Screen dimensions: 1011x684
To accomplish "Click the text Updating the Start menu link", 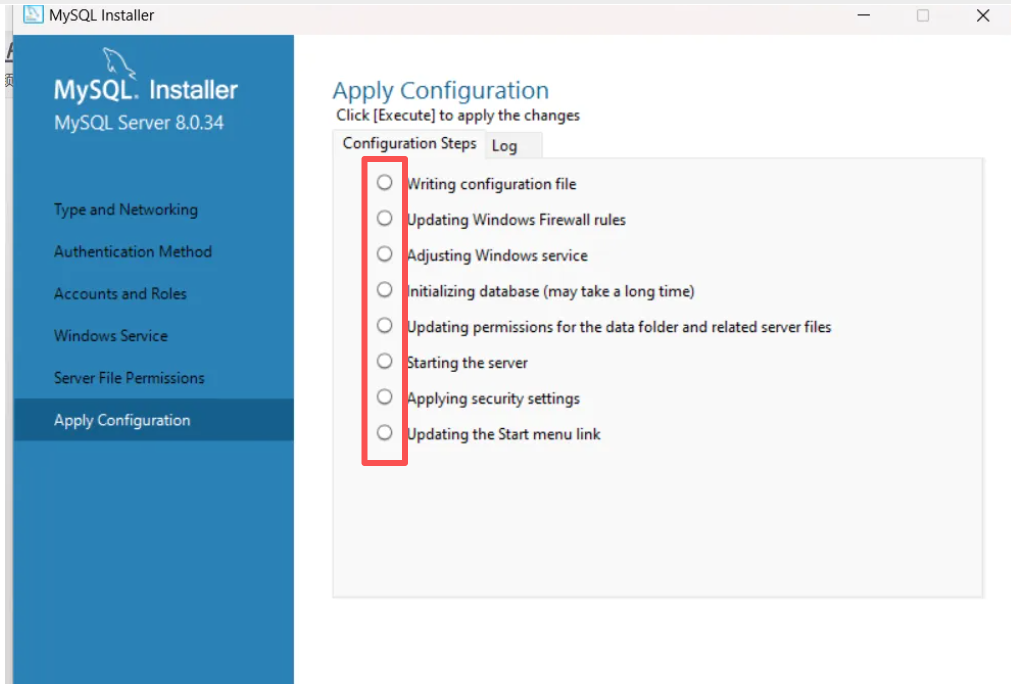I will (x=504, y=434).
